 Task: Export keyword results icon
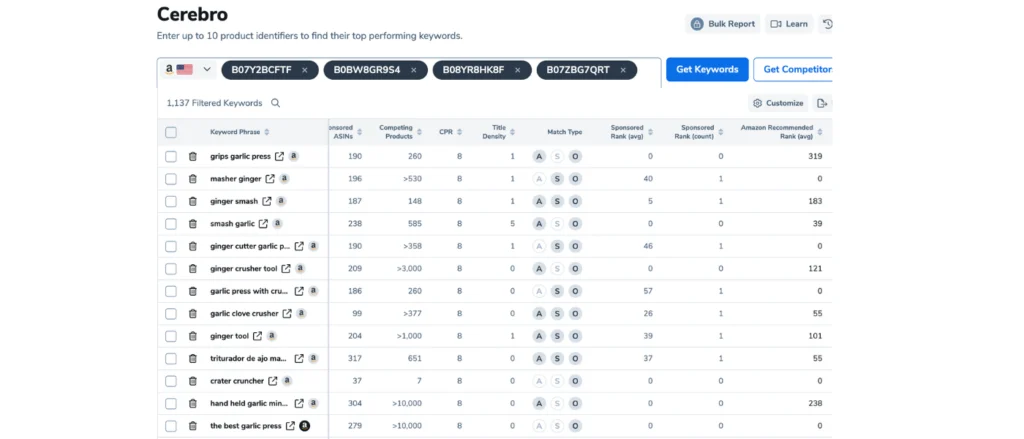click(822, 103)
